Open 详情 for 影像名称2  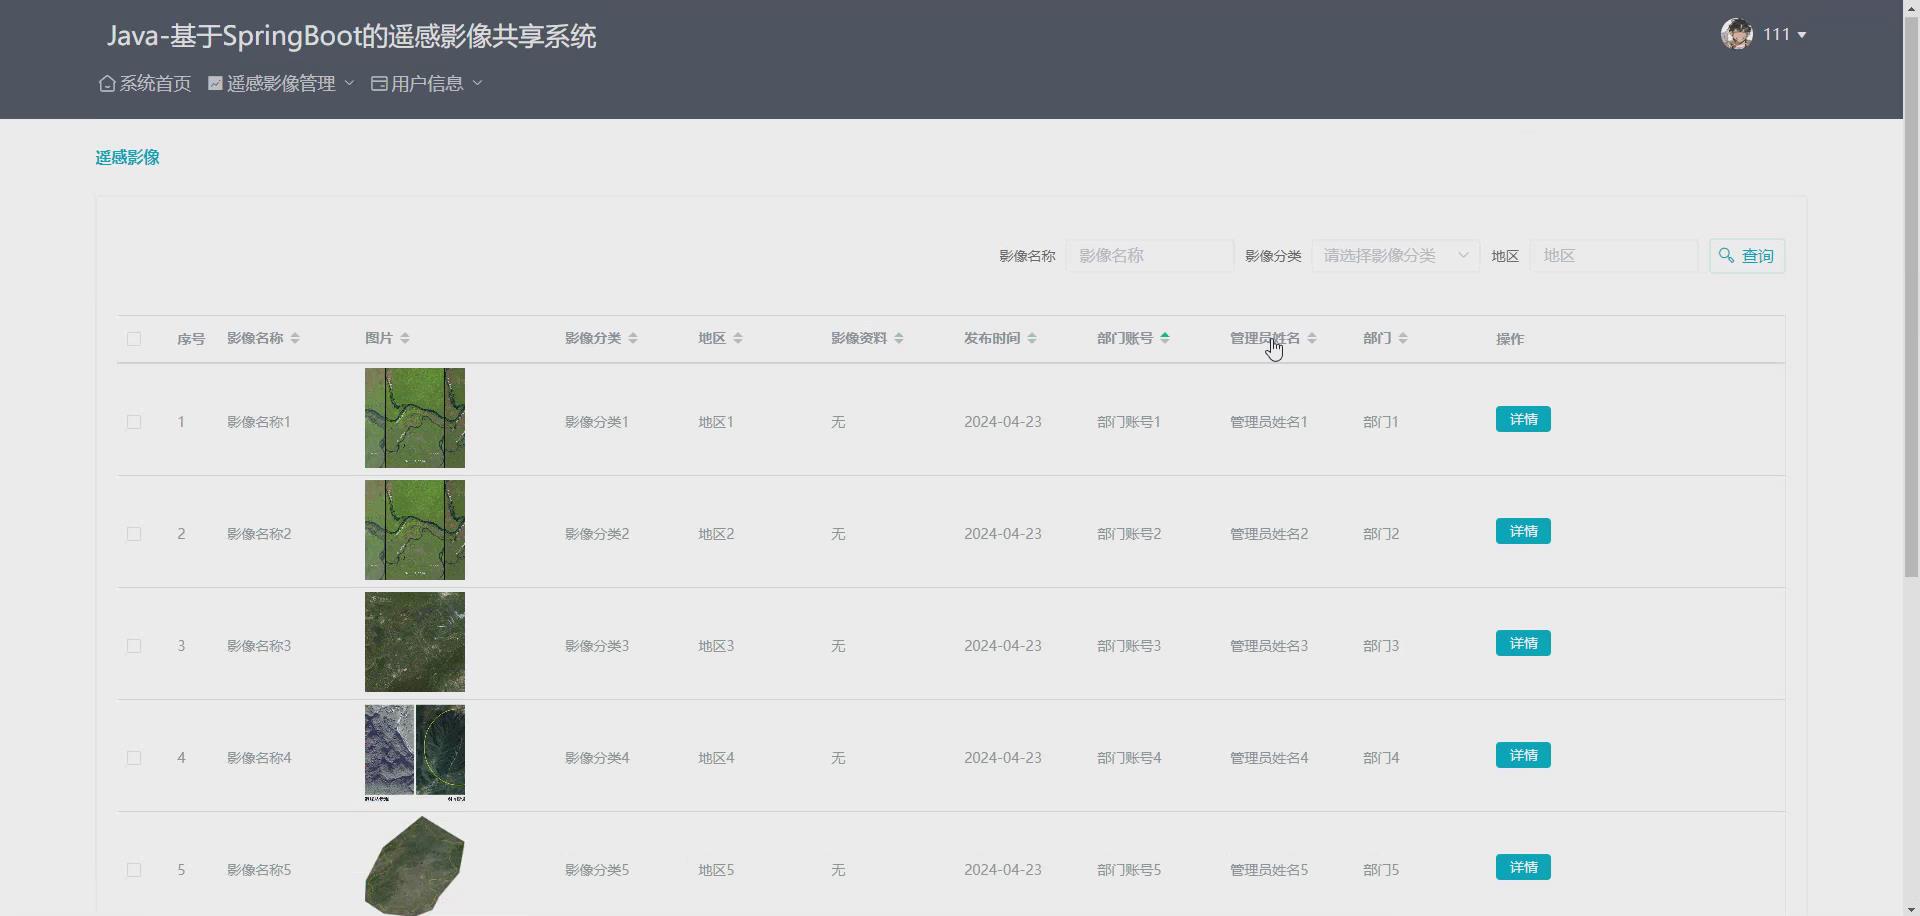pyautogui.click(x=1522, y=531)
